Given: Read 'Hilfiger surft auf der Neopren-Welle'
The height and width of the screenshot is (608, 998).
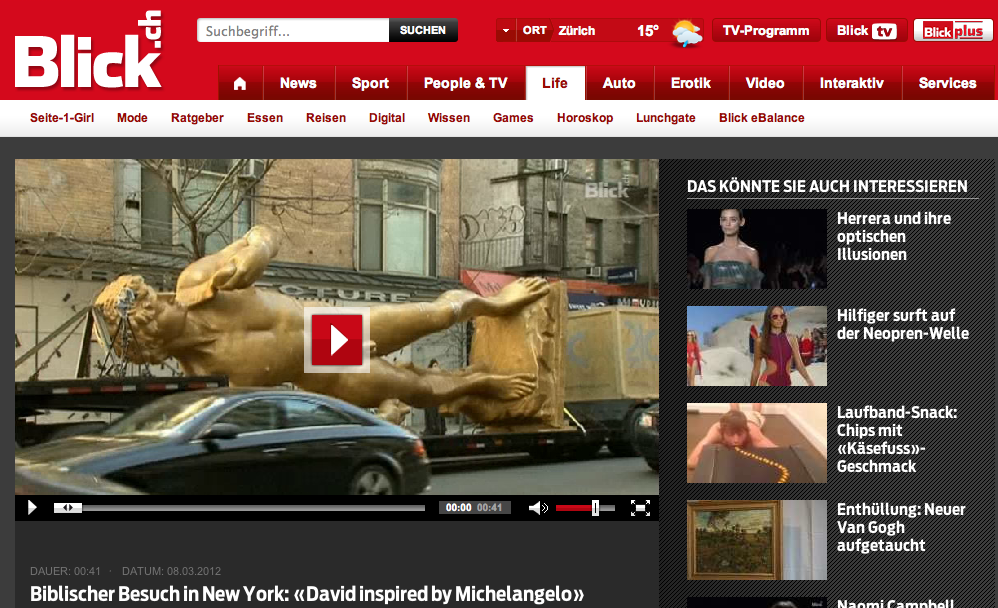Looking at the screenshot, I should pos(903,324).
